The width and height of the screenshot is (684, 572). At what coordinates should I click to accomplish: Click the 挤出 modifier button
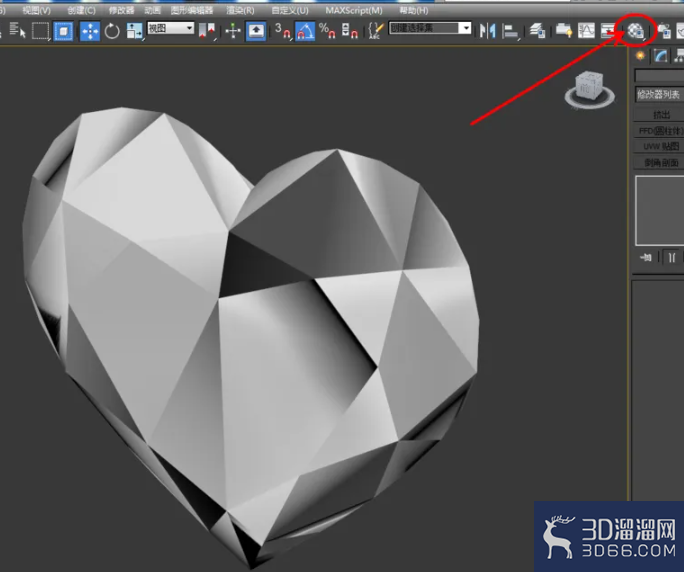659,115
